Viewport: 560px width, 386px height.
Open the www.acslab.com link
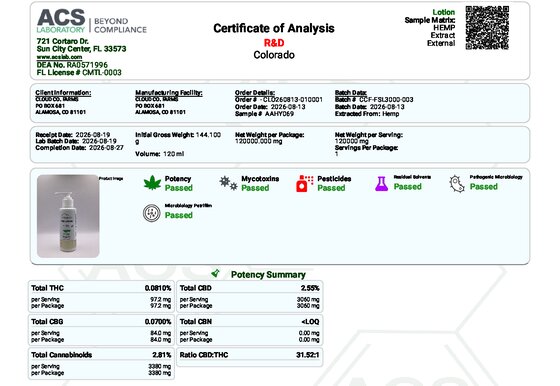tap(59, 57)
